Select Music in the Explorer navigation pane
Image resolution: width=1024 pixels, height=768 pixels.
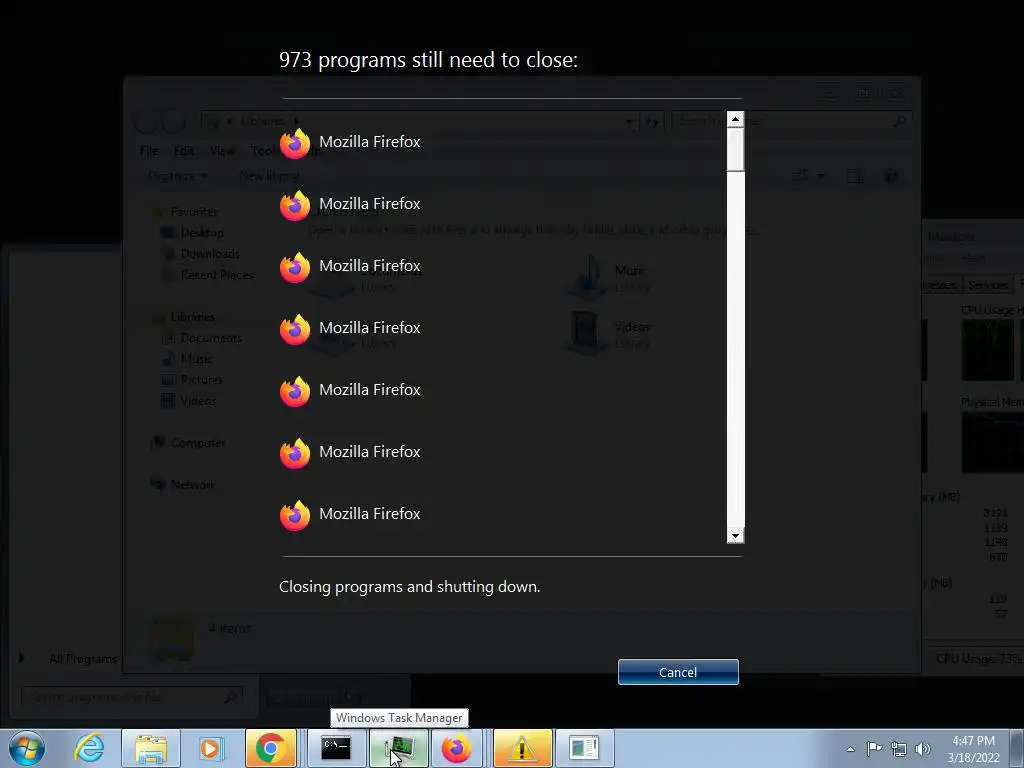click(x=196, y=359)
